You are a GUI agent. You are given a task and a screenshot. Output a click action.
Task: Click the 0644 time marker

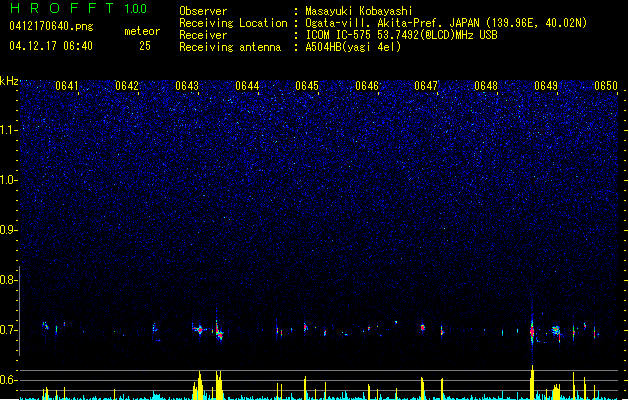tap(247, 86)
